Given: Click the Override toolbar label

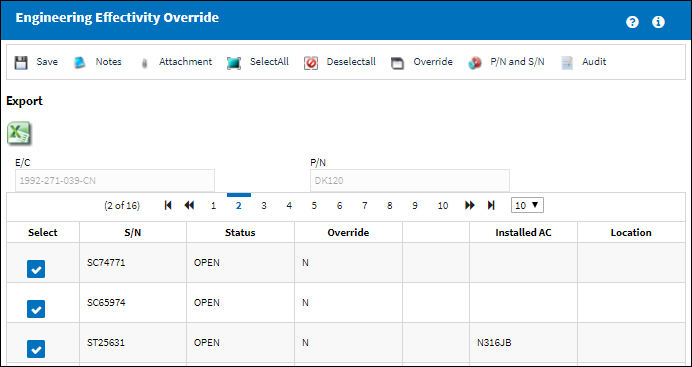Looking at the screenshot, I should point(433,62).
